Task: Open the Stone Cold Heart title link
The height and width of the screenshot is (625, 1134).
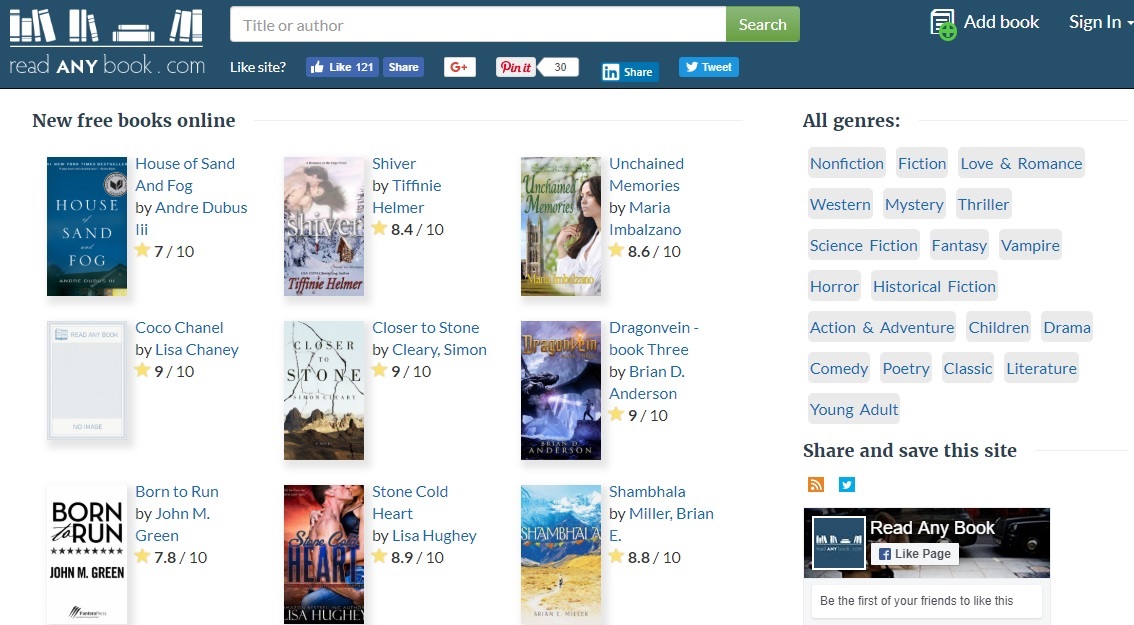Action: (410, 503)
